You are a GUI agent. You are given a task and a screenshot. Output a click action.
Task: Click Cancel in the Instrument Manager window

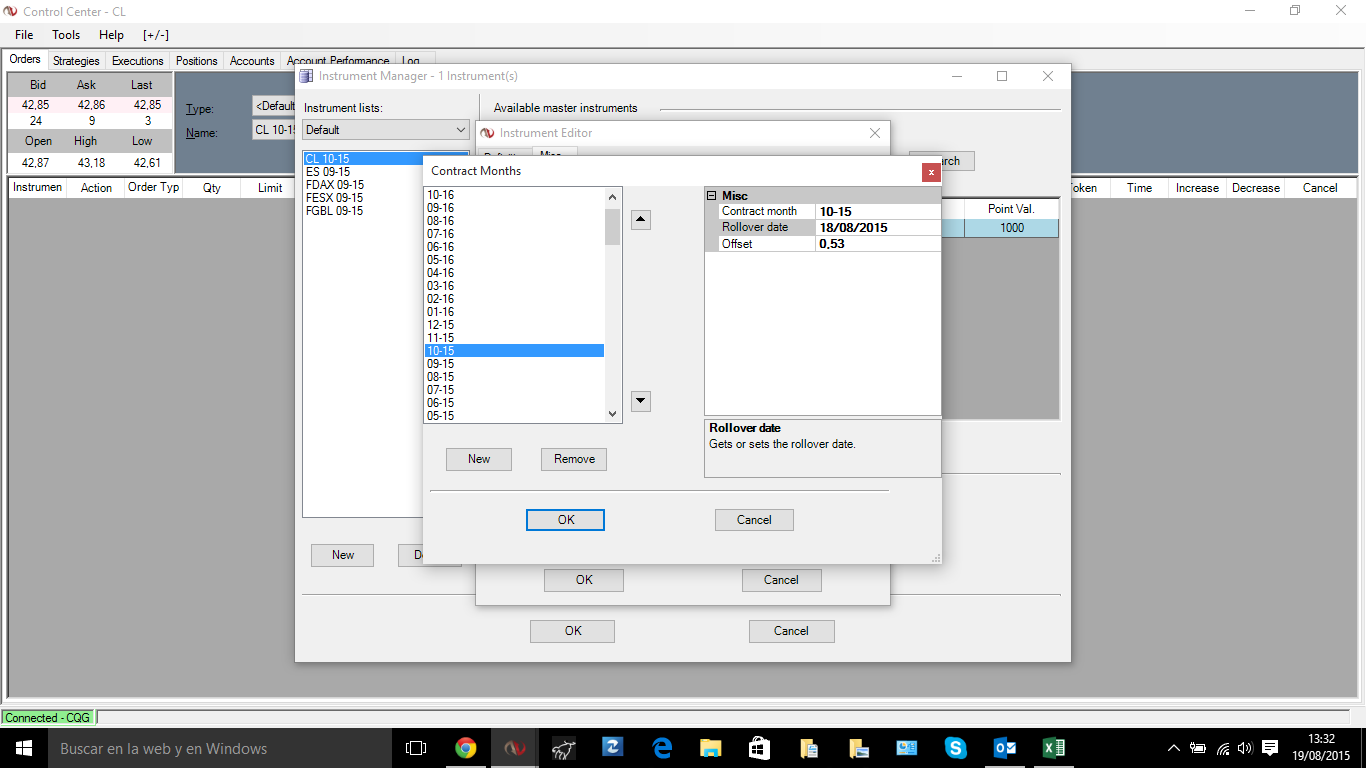[791, 631]
